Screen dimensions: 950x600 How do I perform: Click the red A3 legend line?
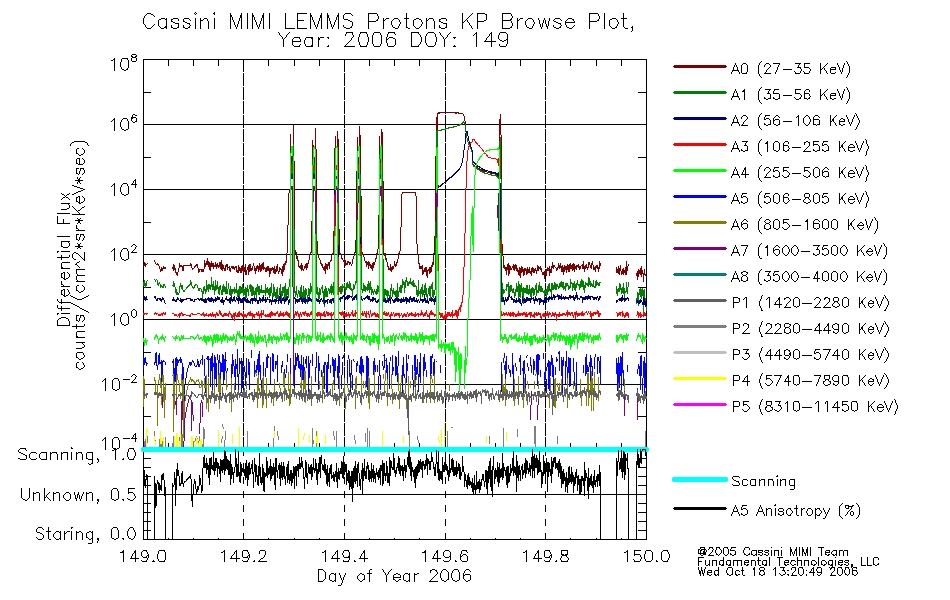click(699, 145)
